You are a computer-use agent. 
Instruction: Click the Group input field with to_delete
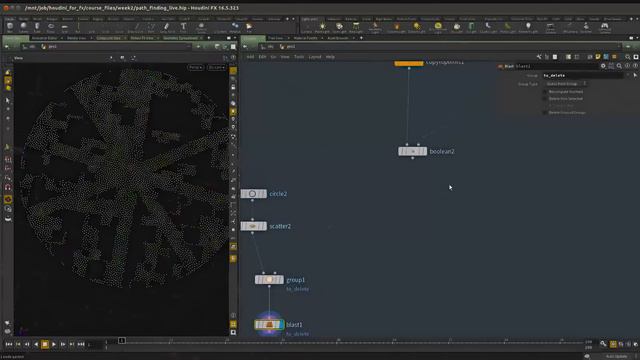point(582,76)
